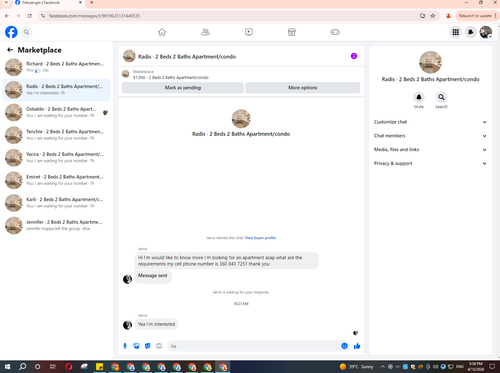Open the Marketplace store icon in top navigation
This screenshot has width=500, height=373.
click(x=292, y=32)
